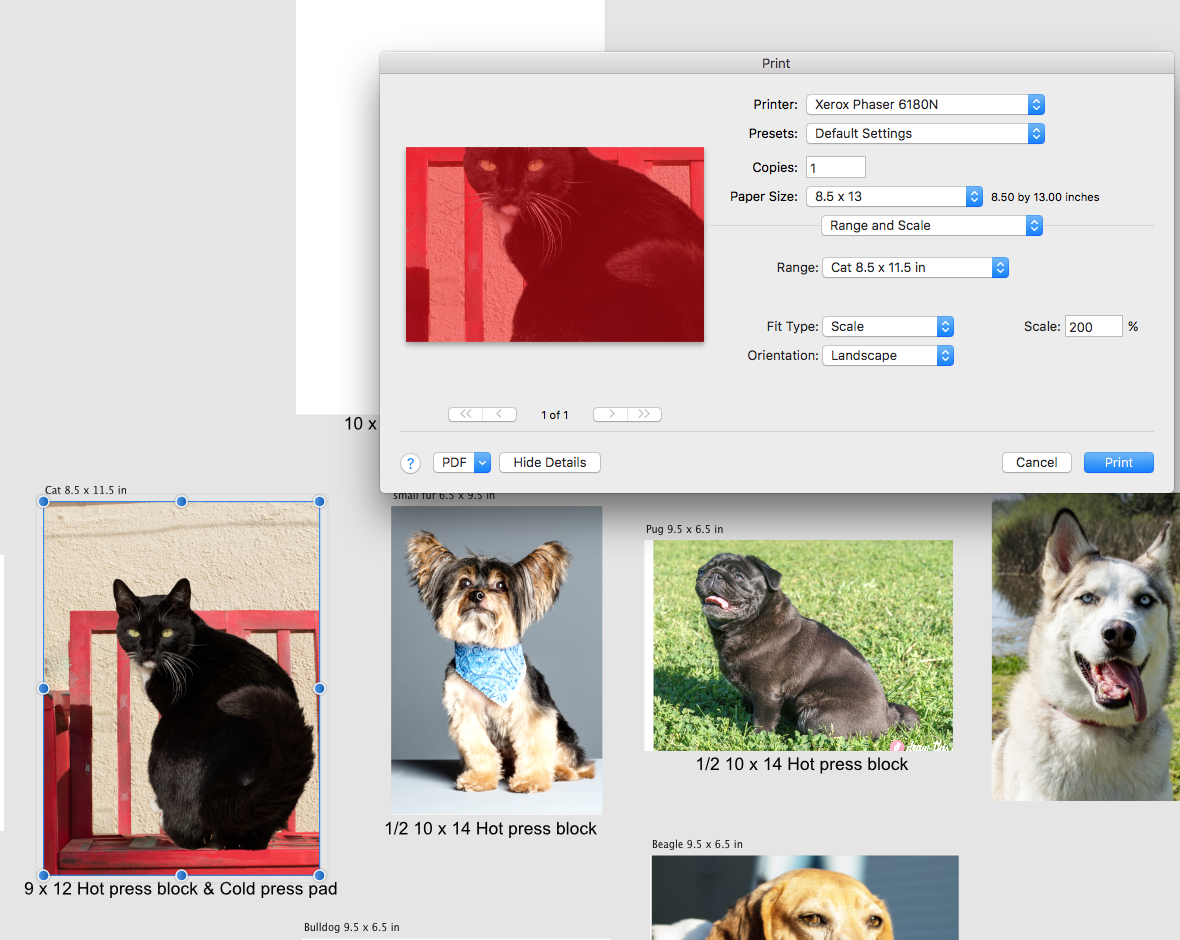Click the bottom-center selection handle of cat image
This screenshot has width=1180, height=940.
[181, 875]
